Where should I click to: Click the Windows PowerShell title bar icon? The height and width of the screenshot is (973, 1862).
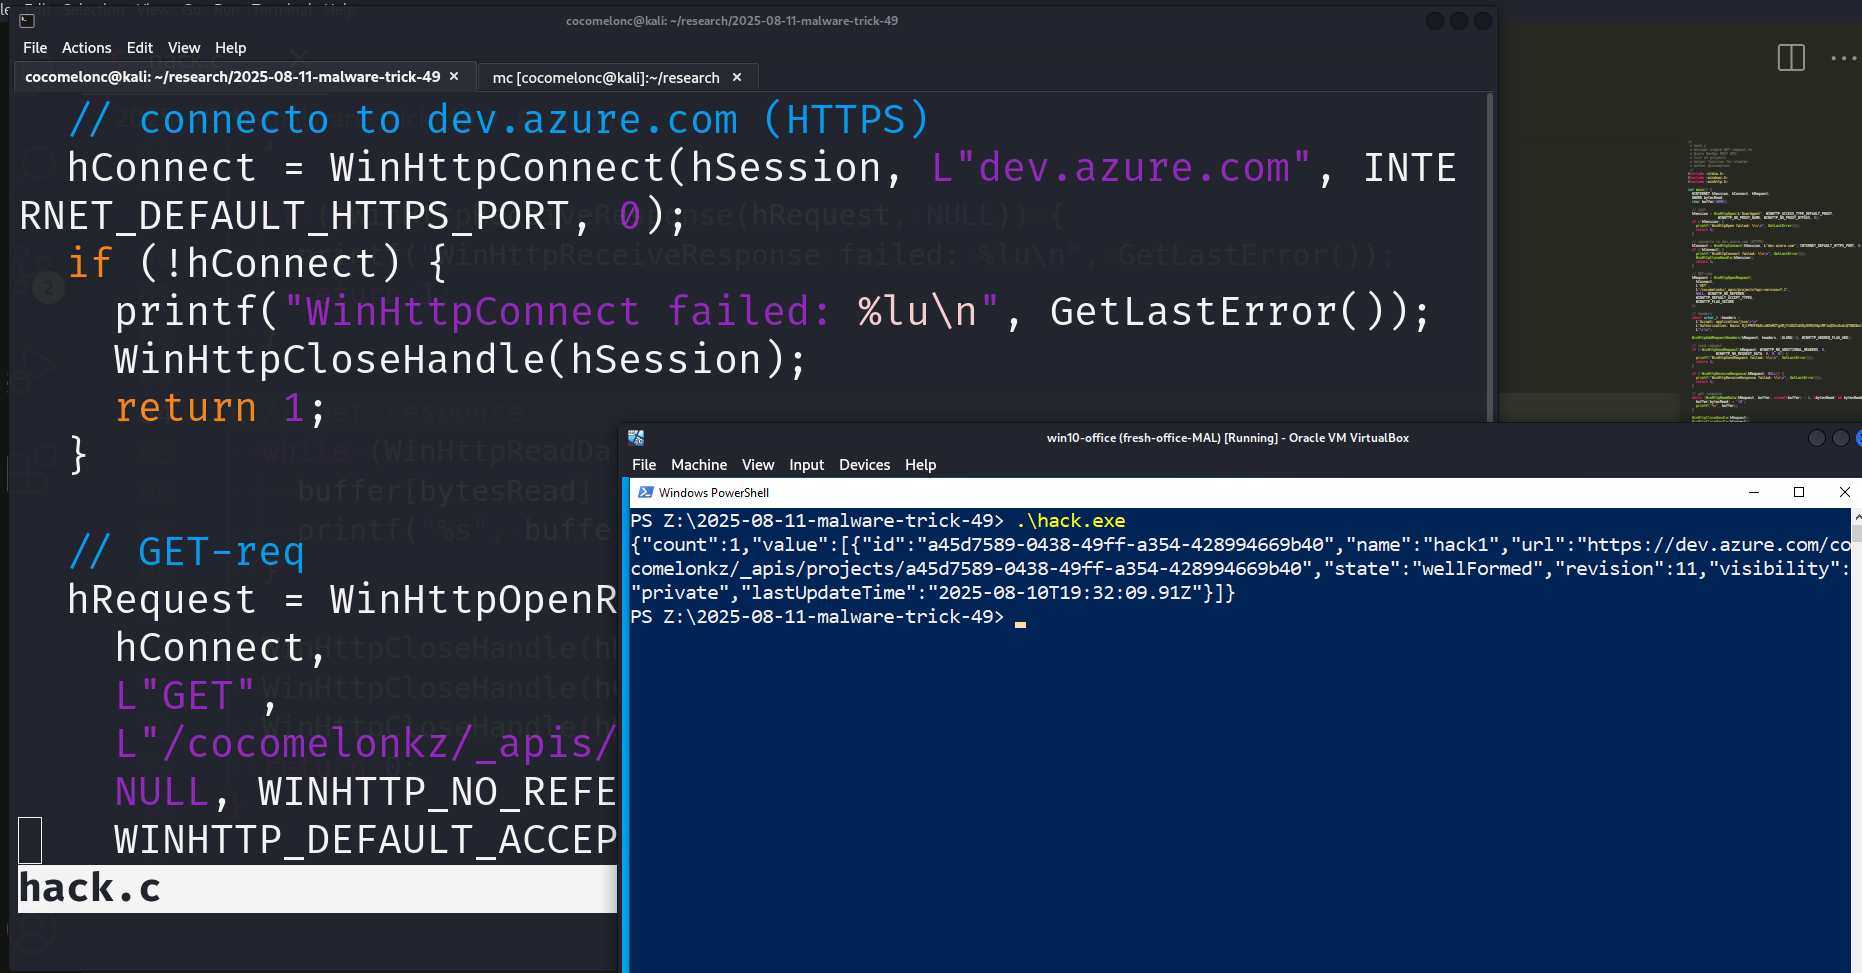(x=646, y=492)
